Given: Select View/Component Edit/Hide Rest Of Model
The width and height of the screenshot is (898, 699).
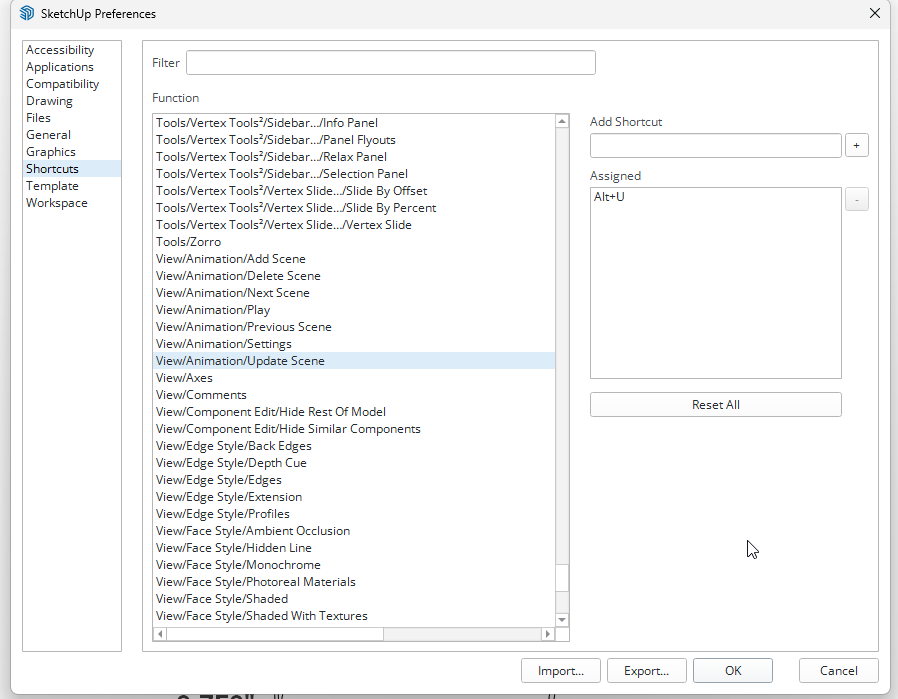Looking at the screenshot, I should (x=355, y=412).
